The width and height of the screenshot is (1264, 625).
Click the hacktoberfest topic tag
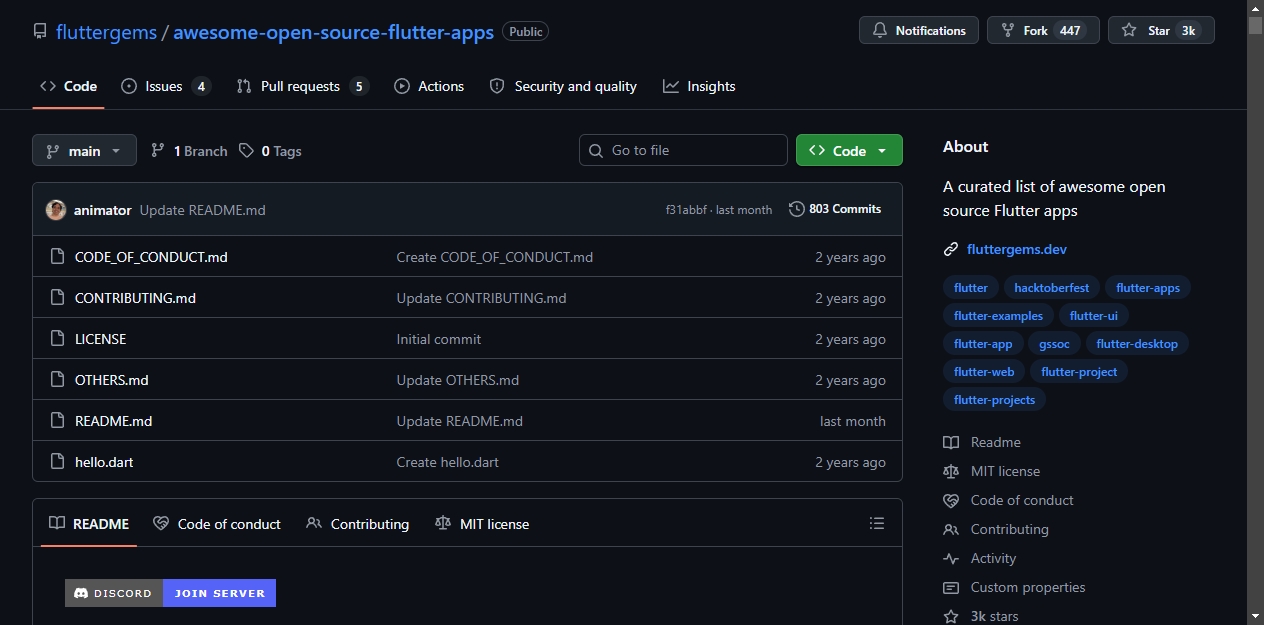(x=1052, y=288)
